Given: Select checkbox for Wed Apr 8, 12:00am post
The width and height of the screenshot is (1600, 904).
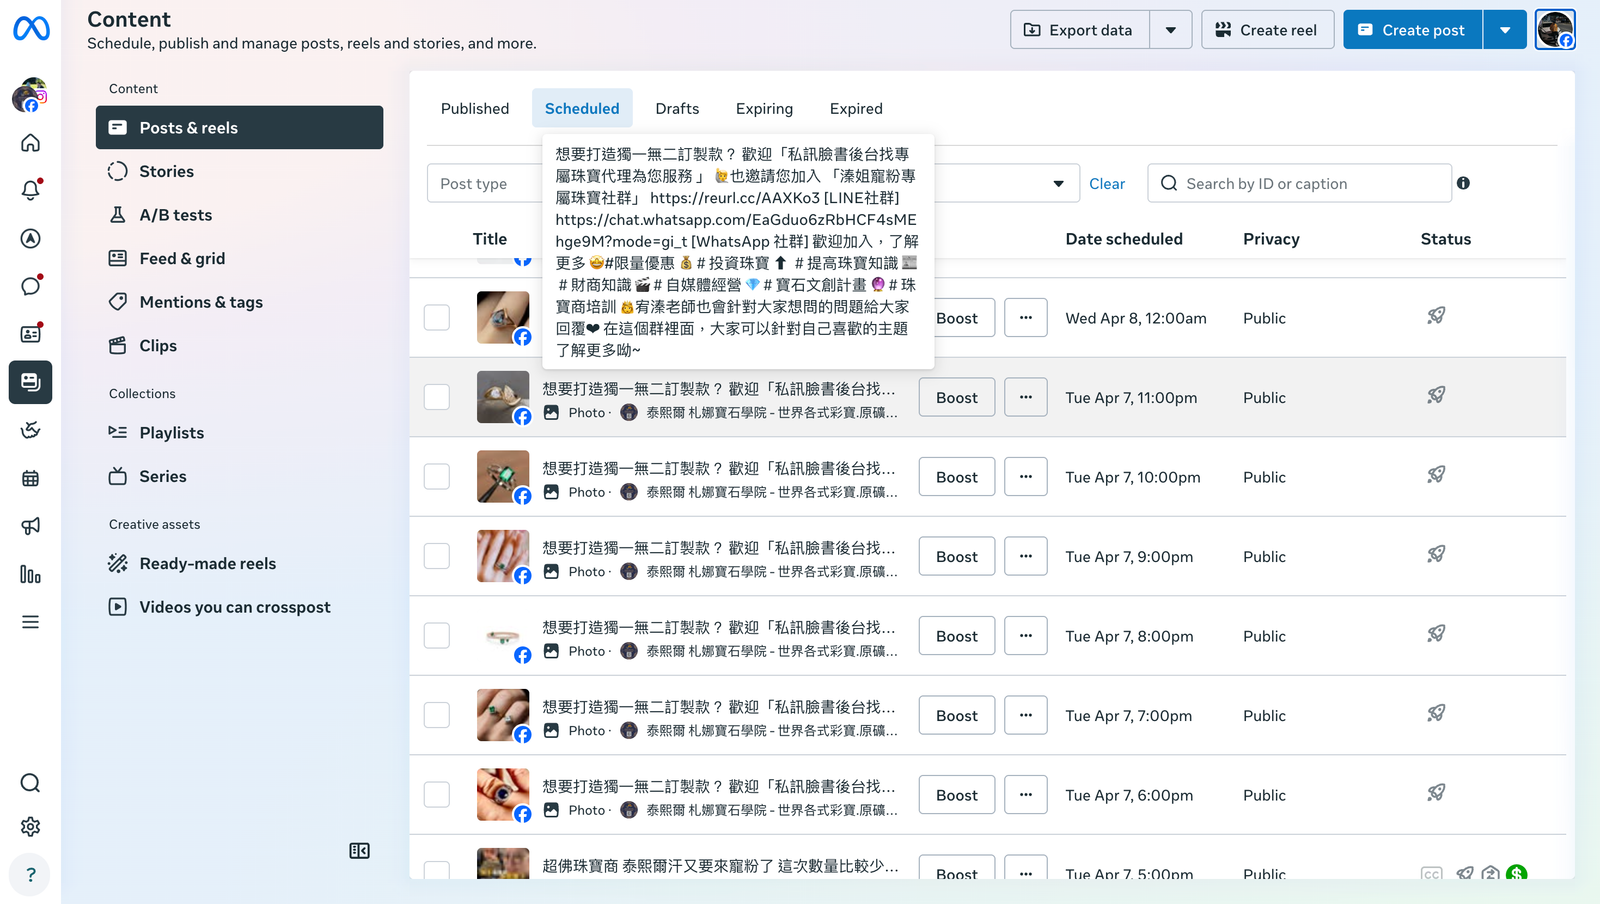Looking at the screenshot, I should coord(437,318).
